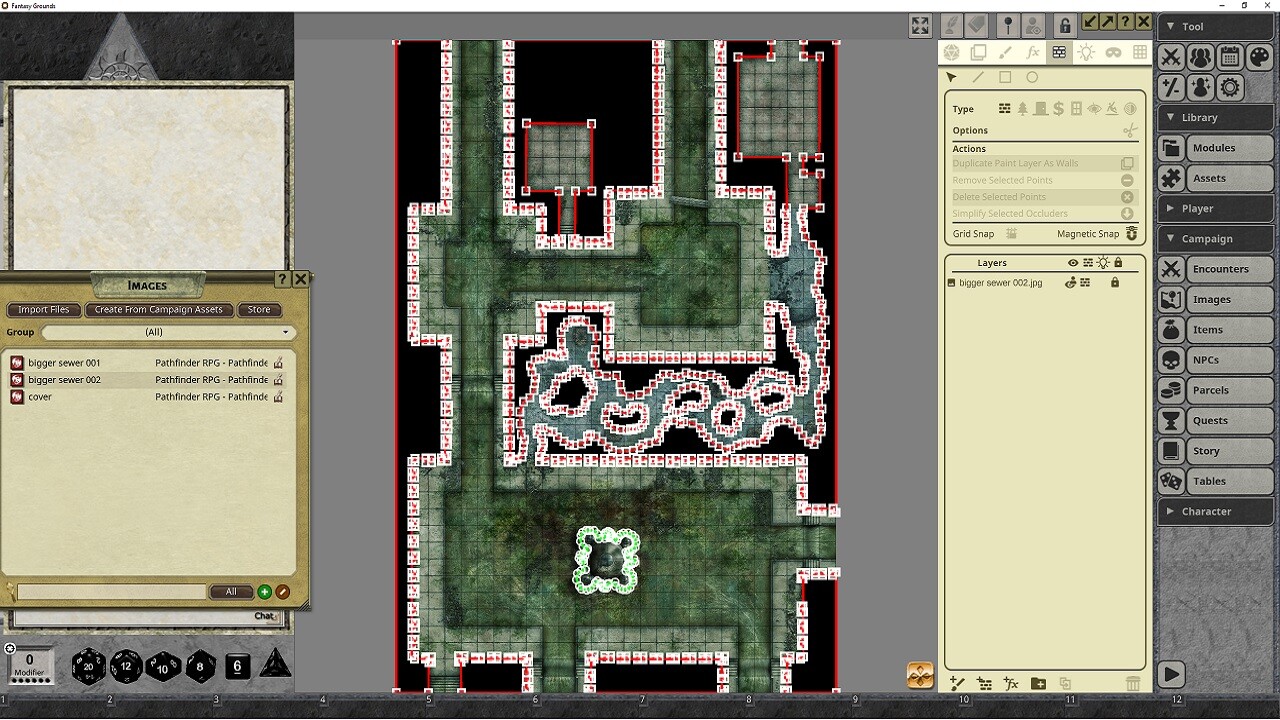1280x720 pixels.
Task: Switch to the grid toolbar tab
Action: pyautogui.click(x=1140, y=53)
